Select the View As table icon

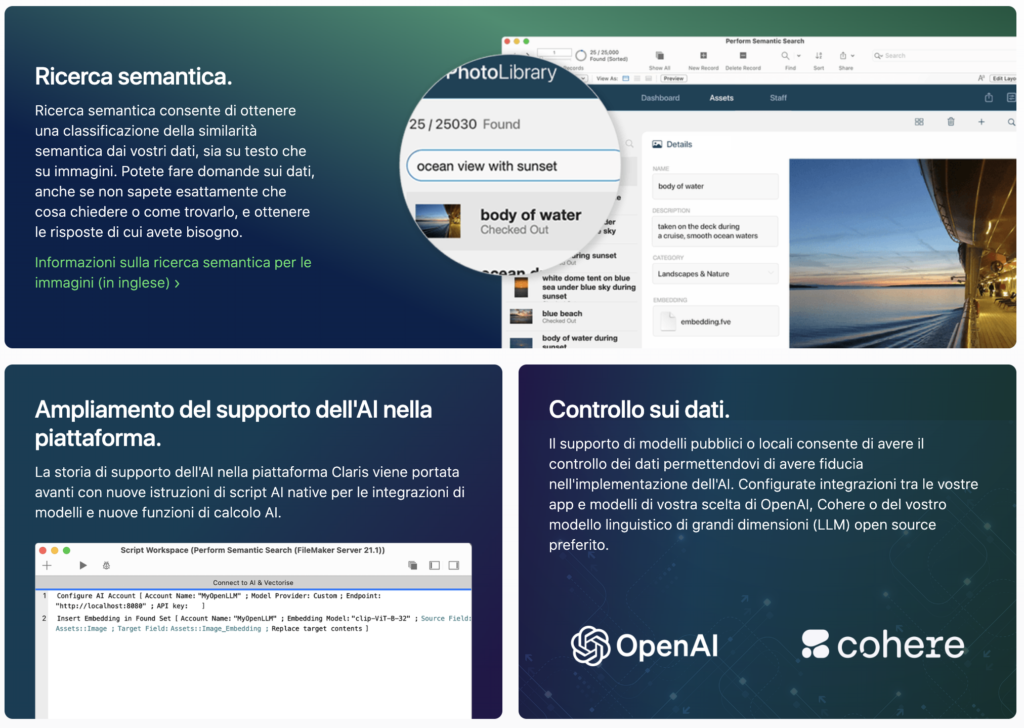(x=648, y=78)
